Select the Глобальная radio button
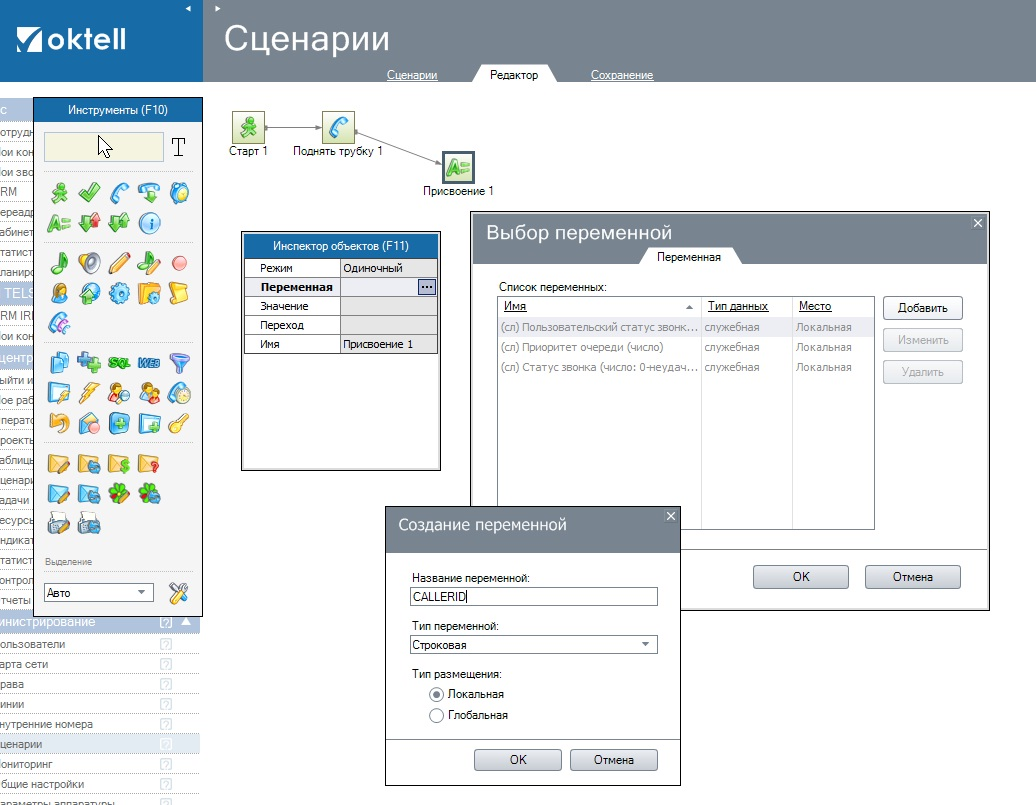The width and height of the screenshot is (1036, 805). (x=436, y=715)
